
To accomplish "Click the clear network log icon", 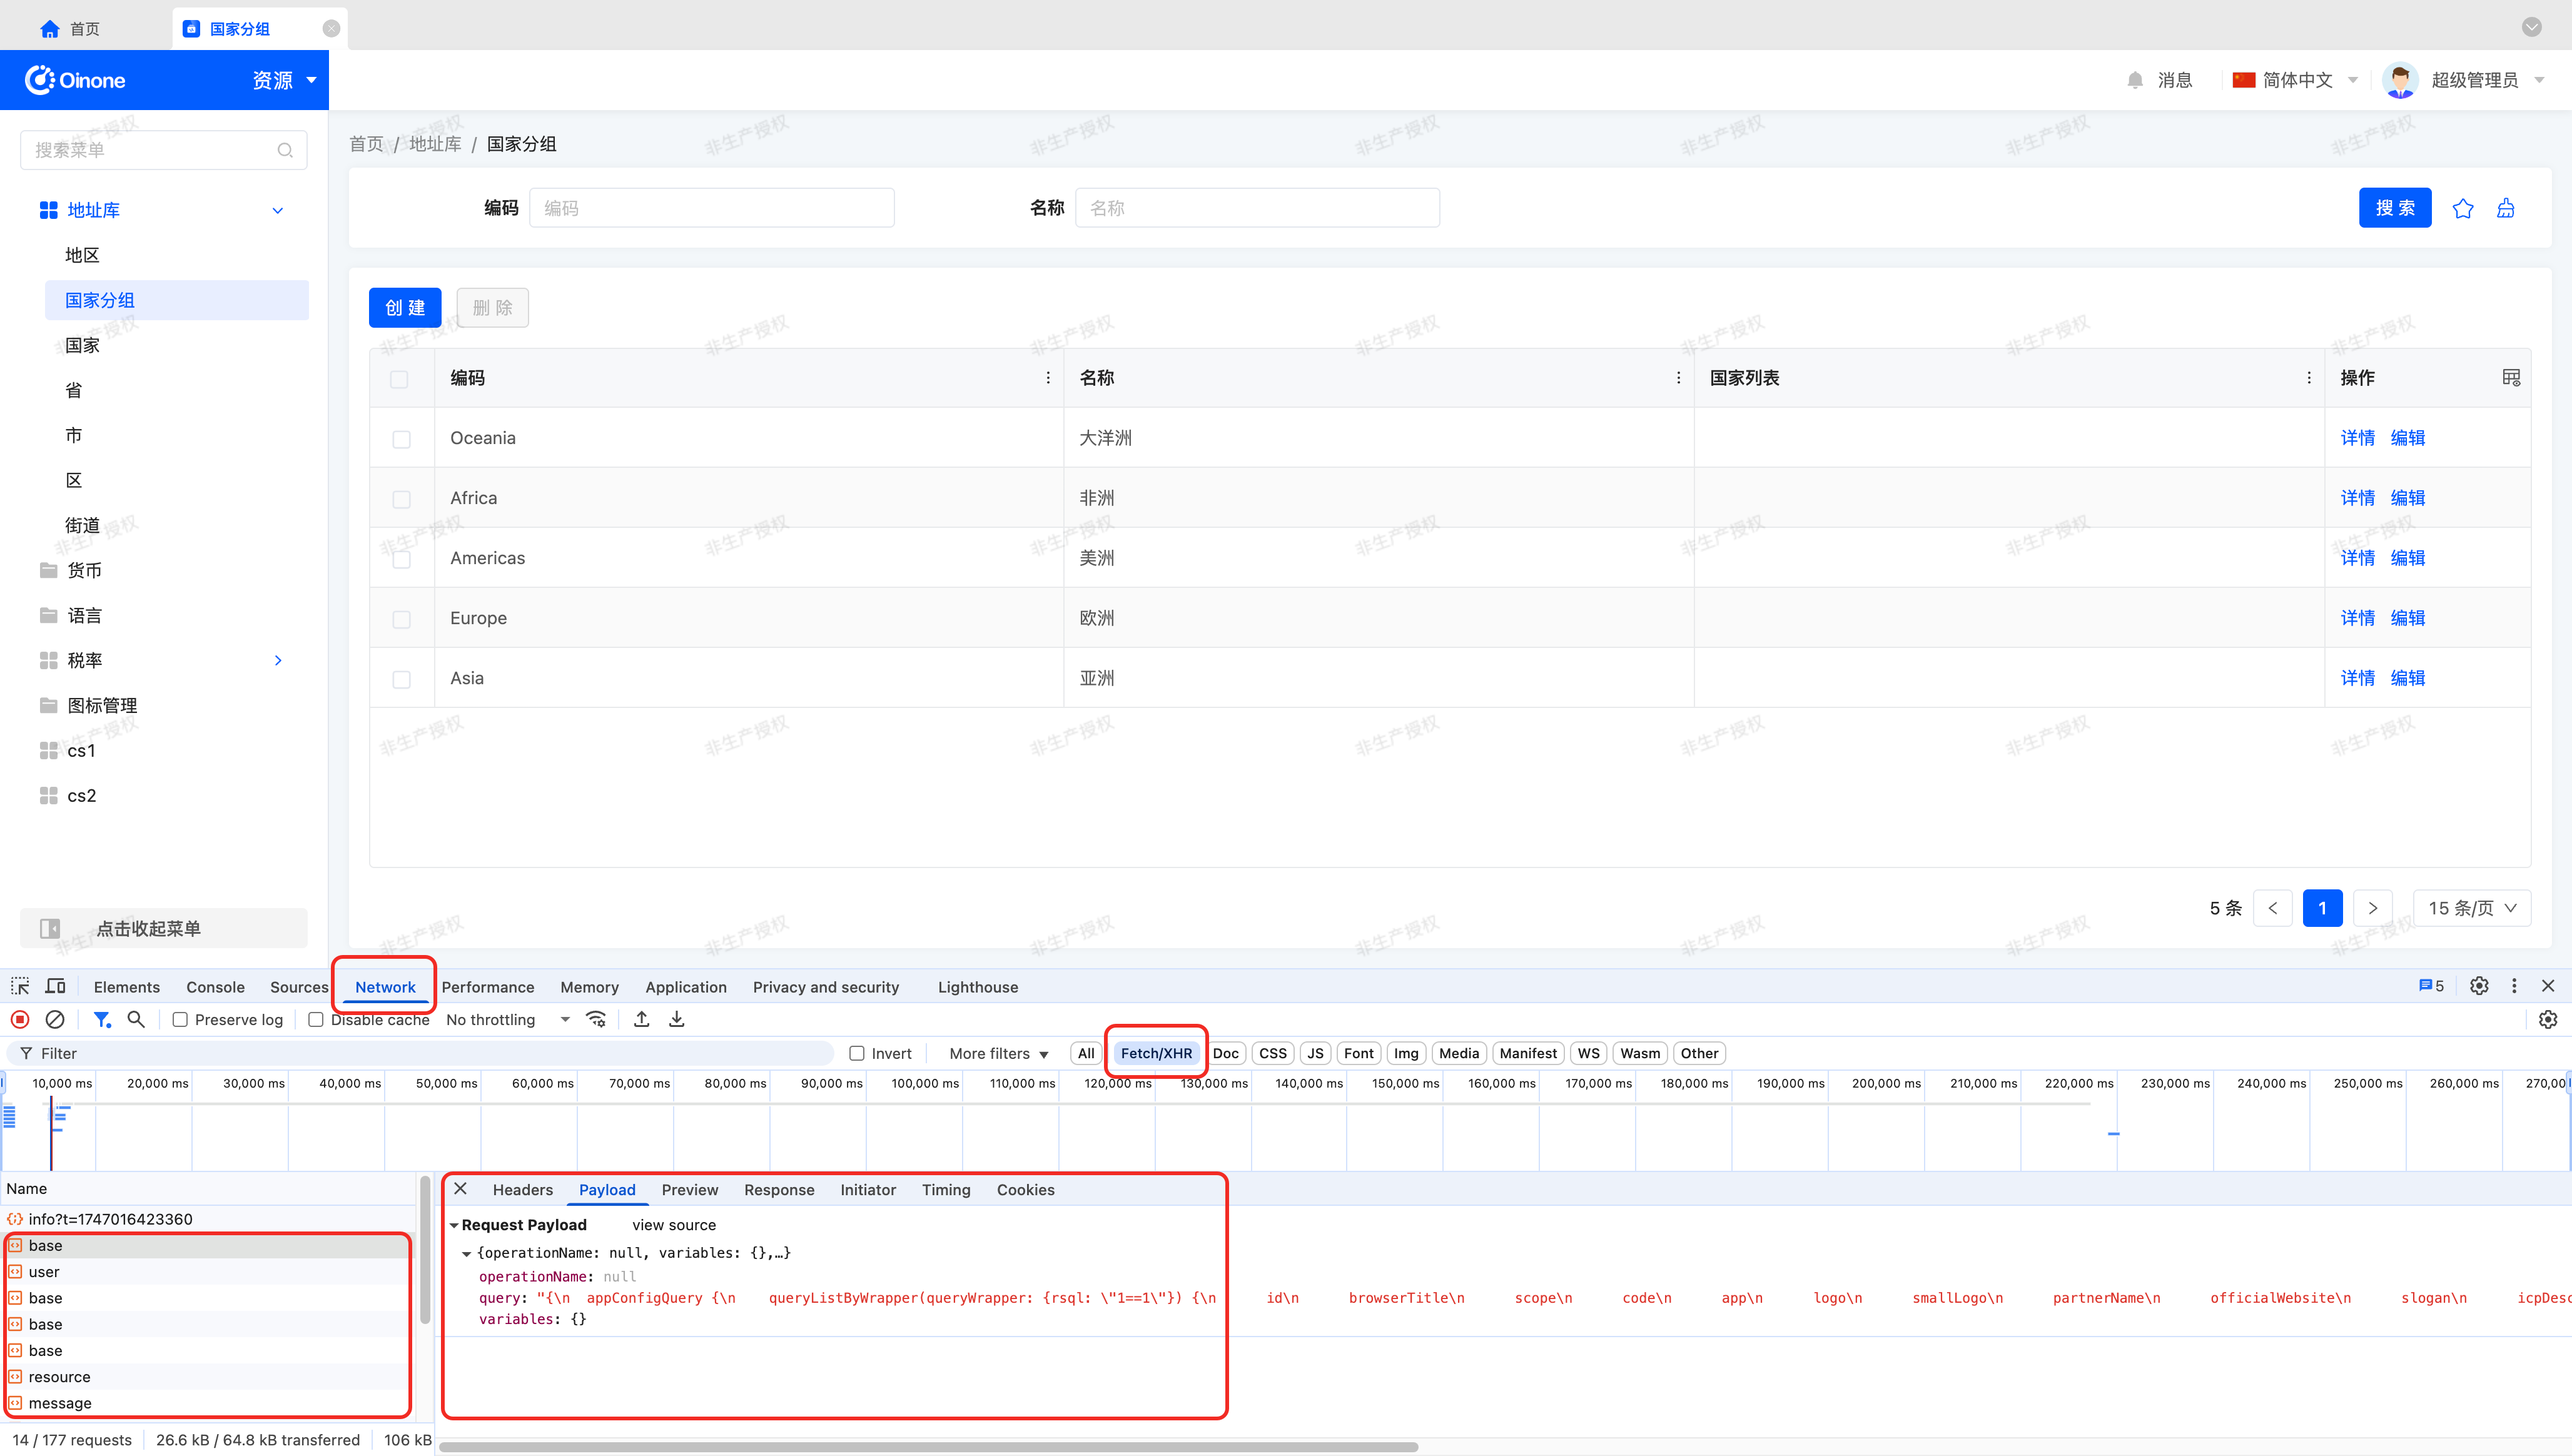I will [55, 1019].
